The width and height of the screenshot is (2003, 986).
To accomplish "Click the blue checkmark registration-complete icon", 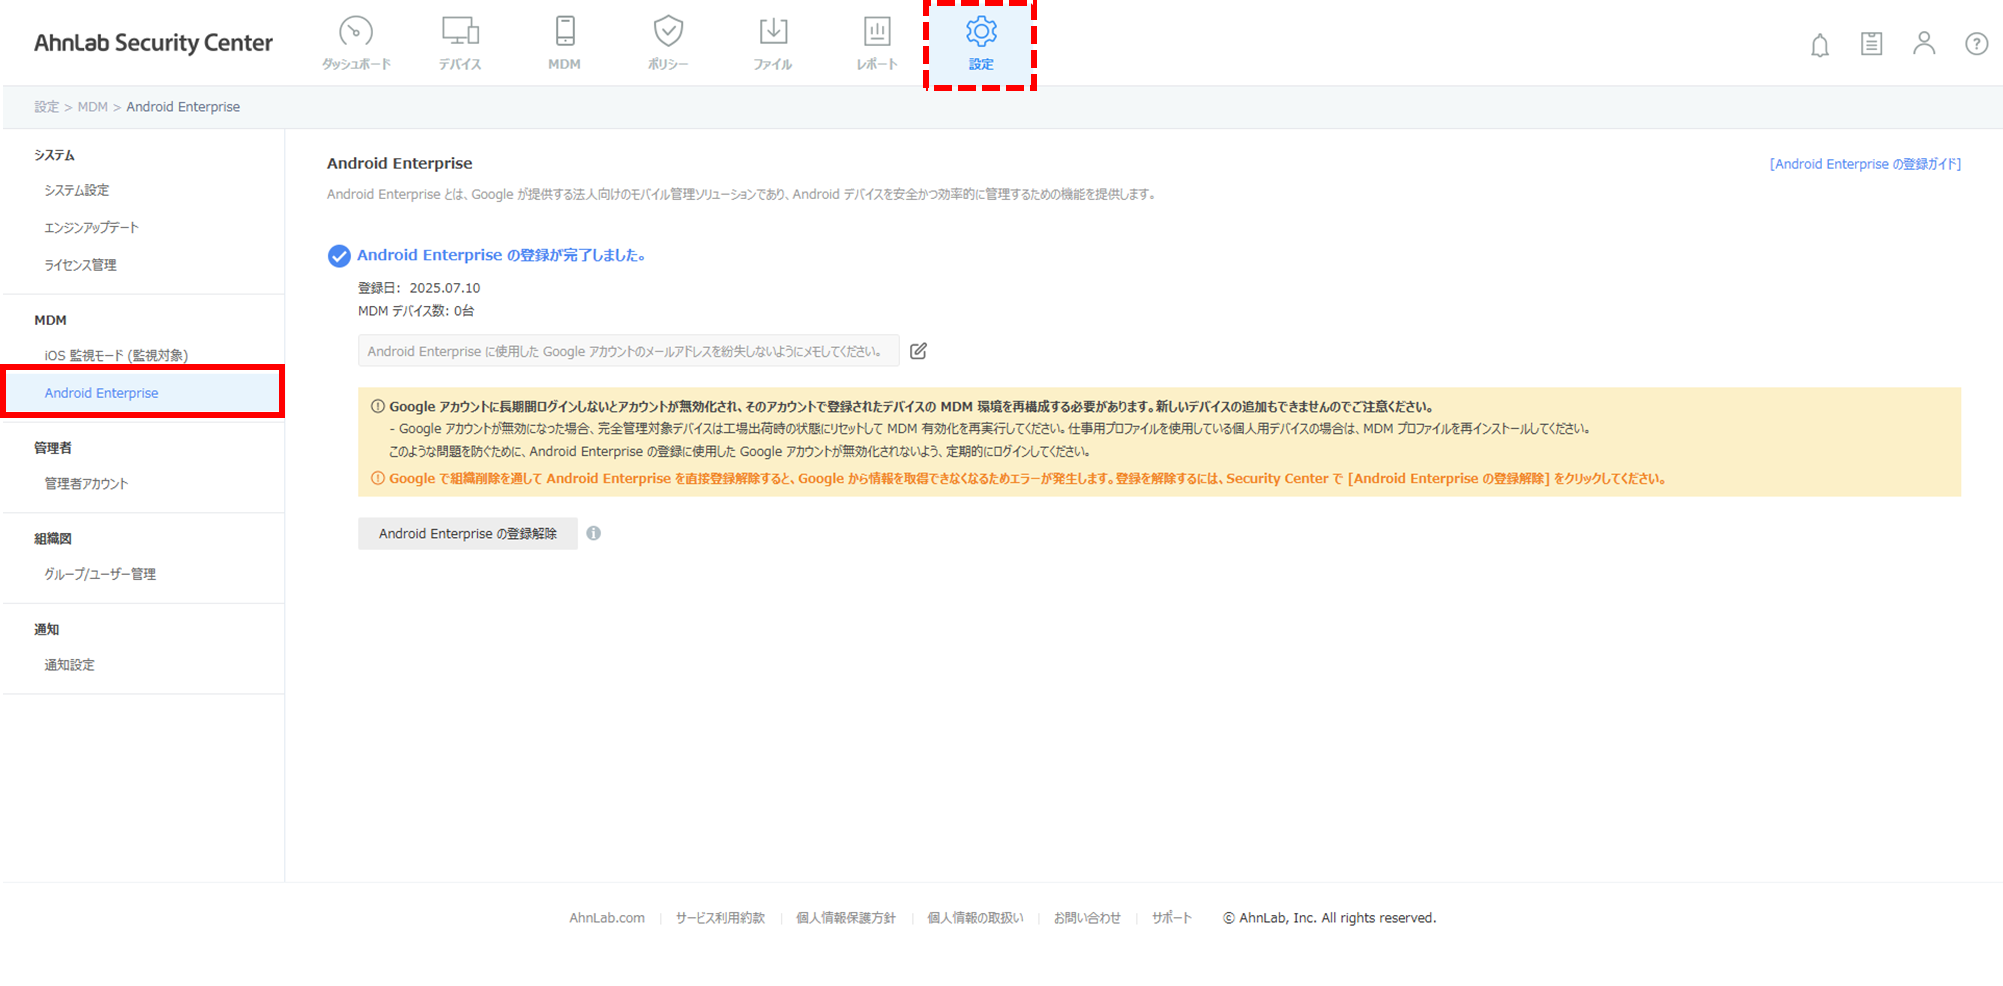I will (339, 256).
